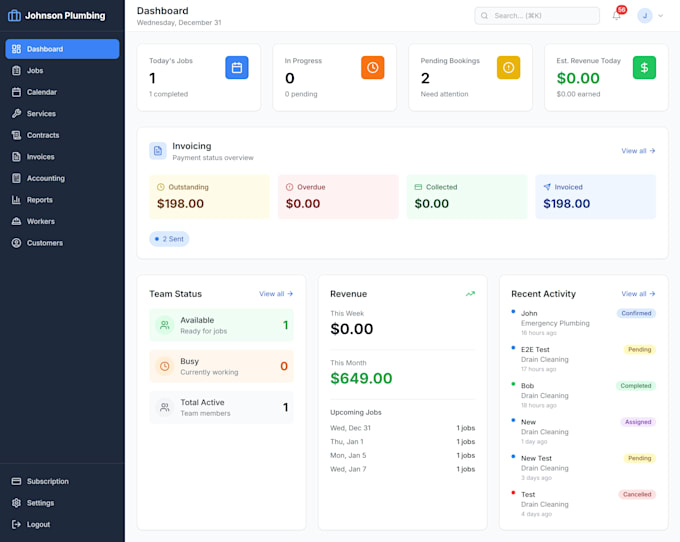Click the Confirmed badge for John
This screenshot has width=680, height=542.
[636, 313]
